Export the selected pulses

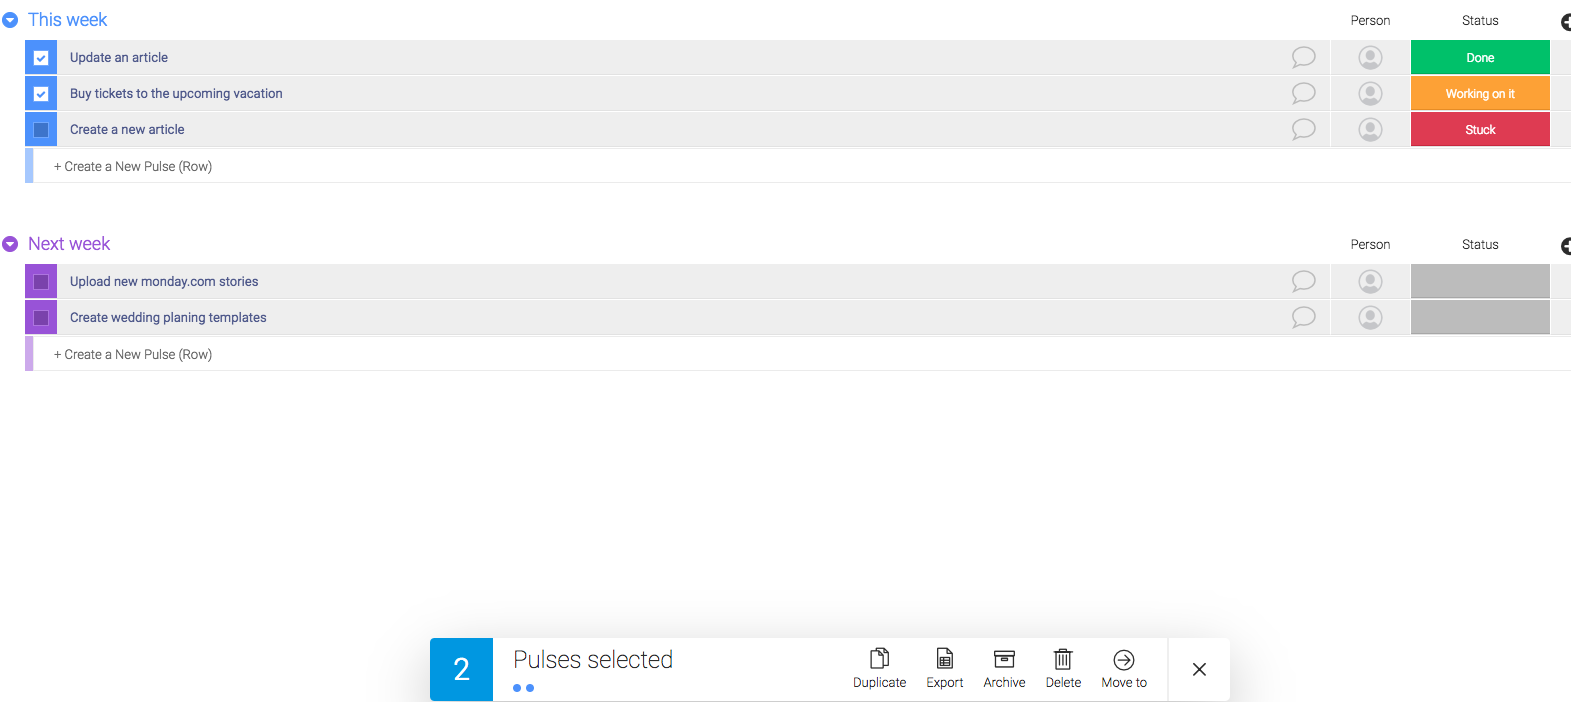click(x=944, y=668)
